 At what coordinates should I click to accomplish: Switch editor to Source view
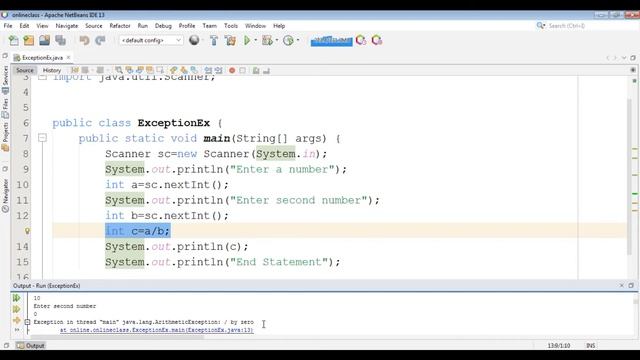point(24,70)
